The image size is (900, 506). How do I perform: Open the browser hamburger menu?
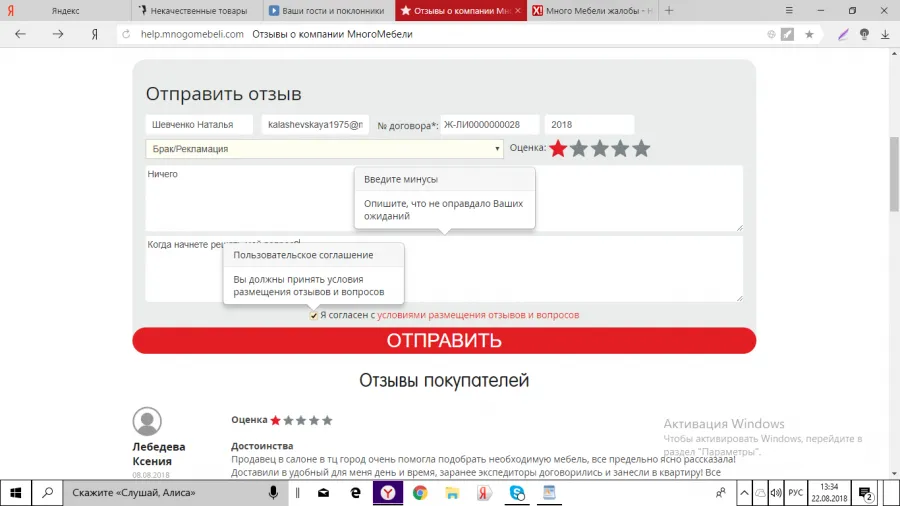pyautogui.click(x=789, y=10)
